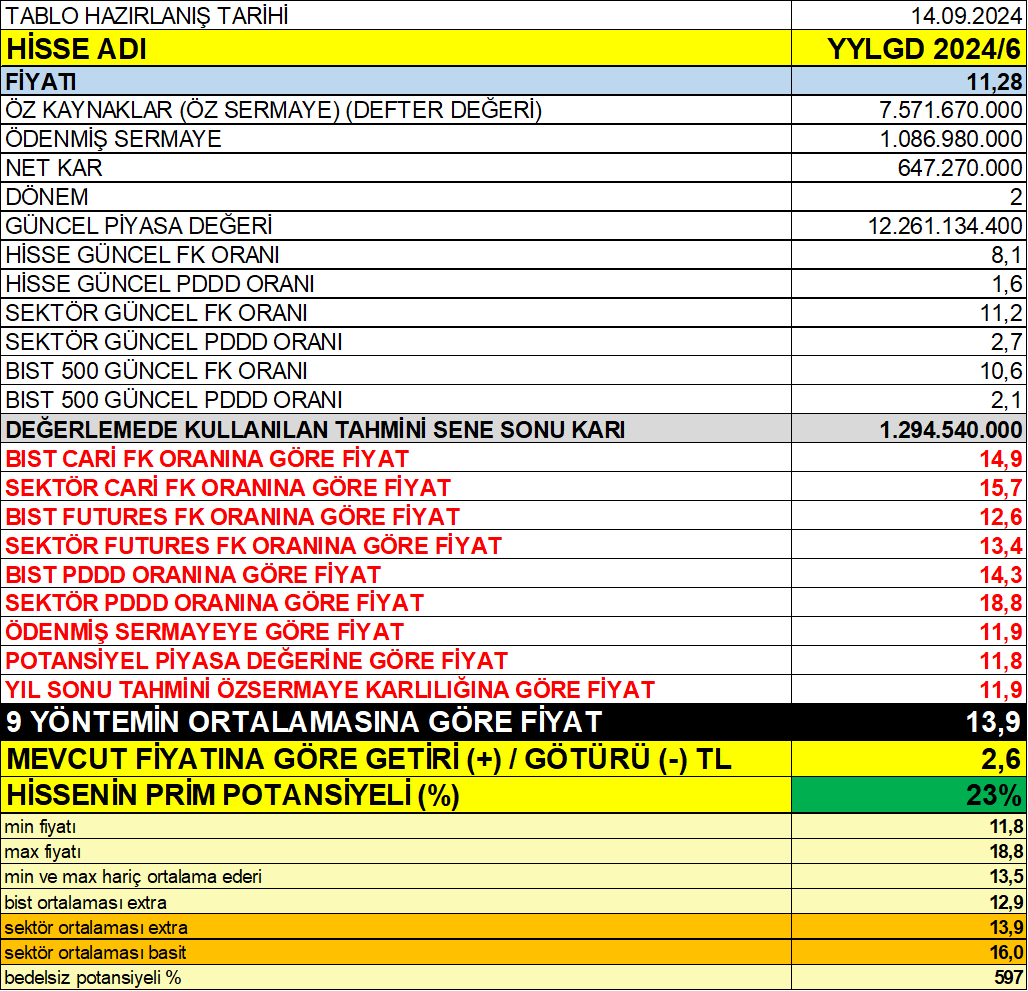This screenshot has height=991, width=1028.
Task: Click the FK value 8,1
Action: click(x=1006, y=255)
